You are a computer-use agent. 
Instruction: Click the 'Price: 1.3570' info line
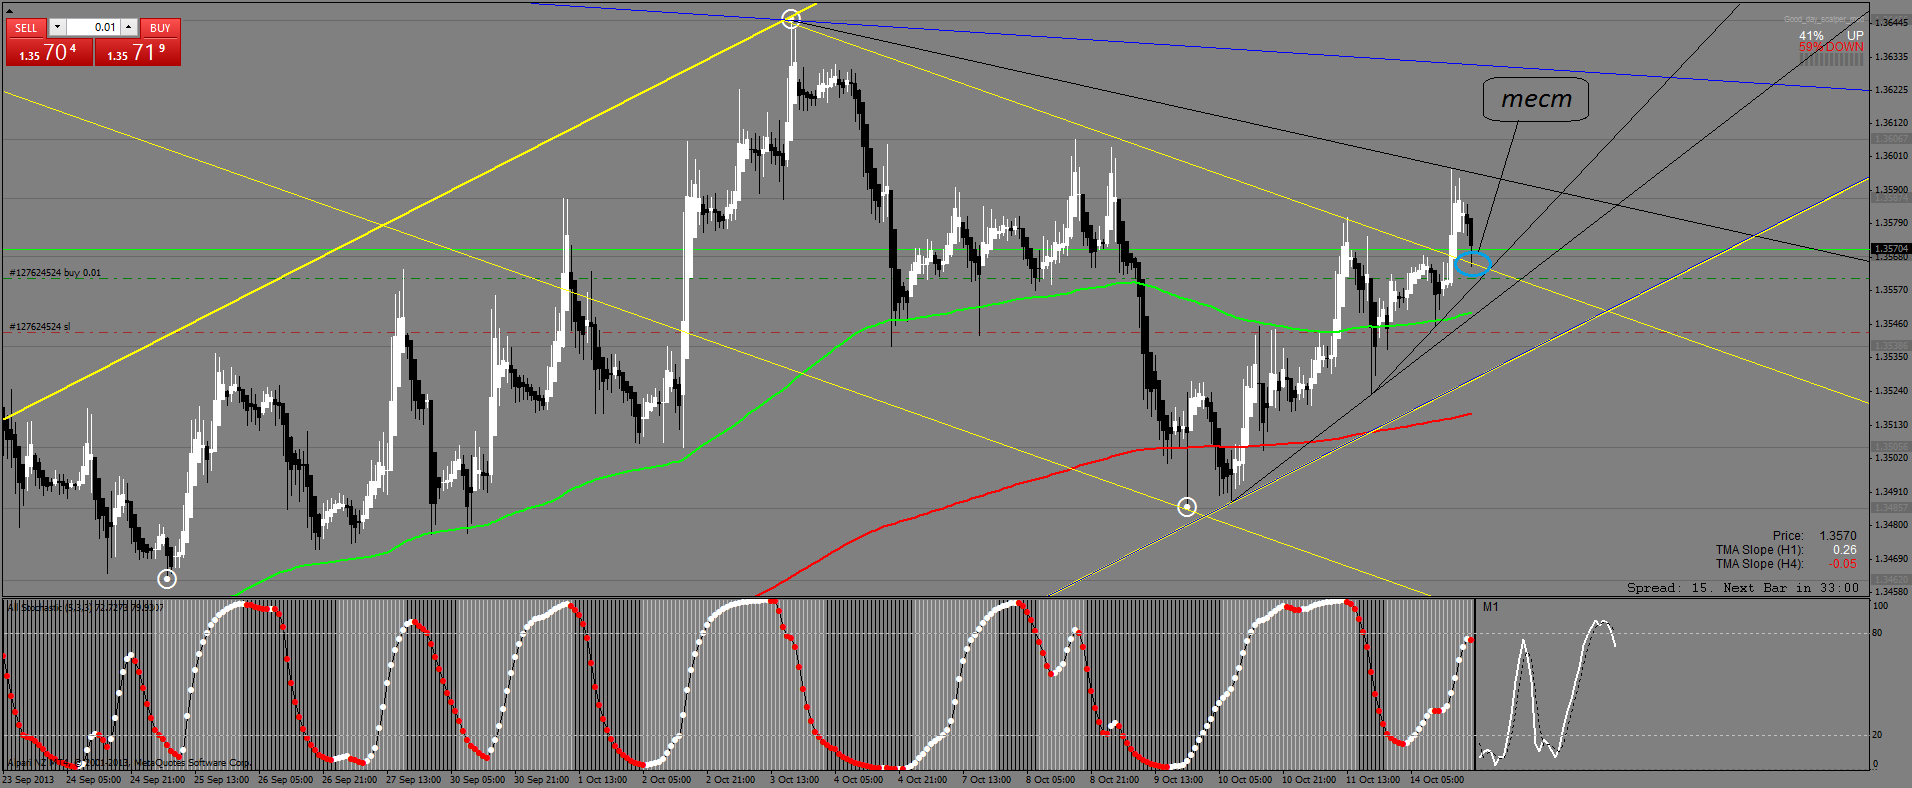click(1814, 536)
